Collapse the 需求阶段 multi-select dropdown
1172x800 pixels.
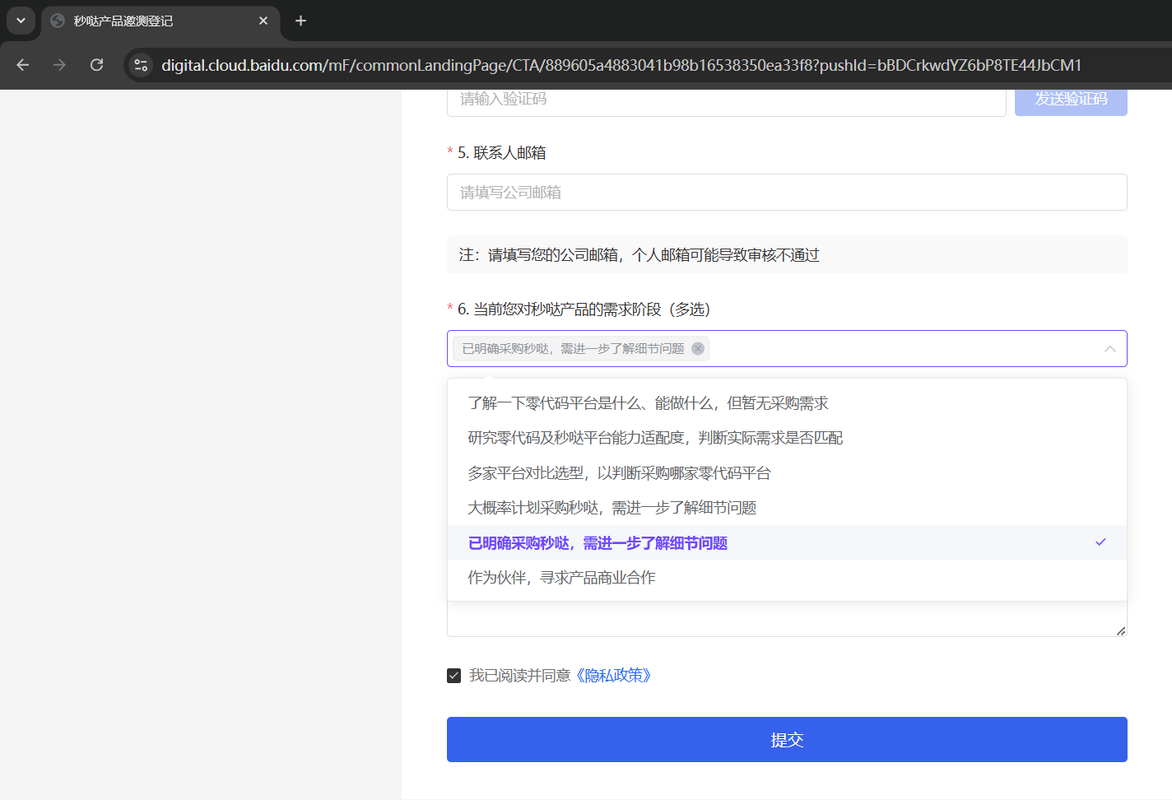pyautogui.click(x=1110, y=348)
